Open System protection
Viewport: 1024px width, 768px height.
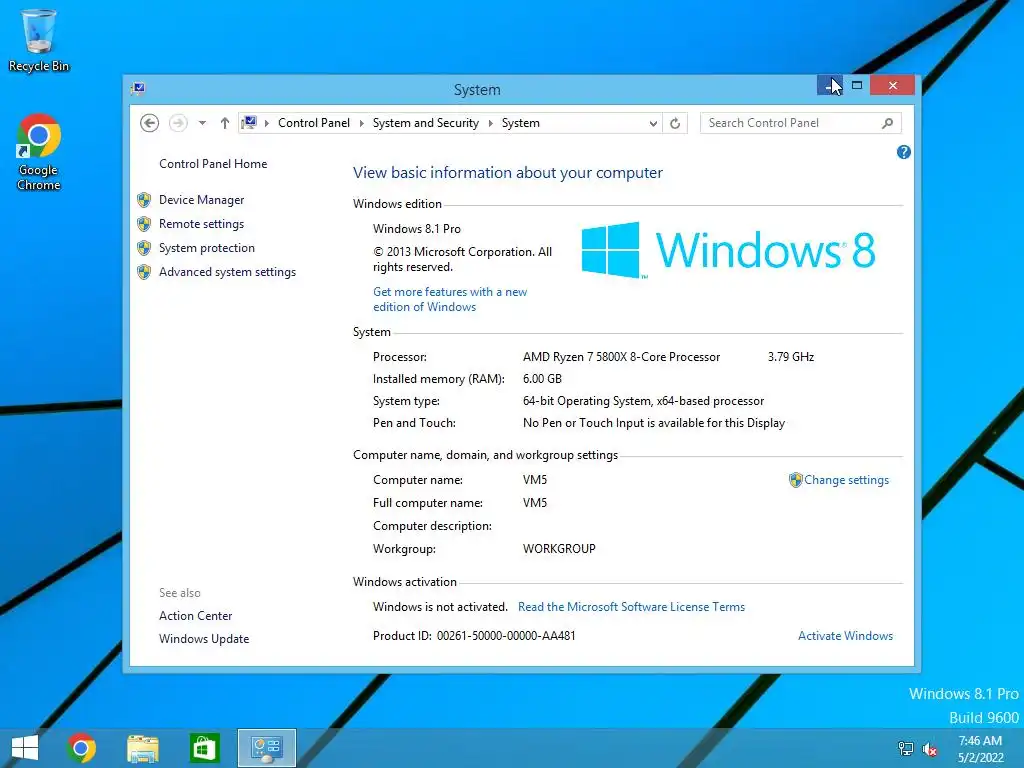pos(206,248)
